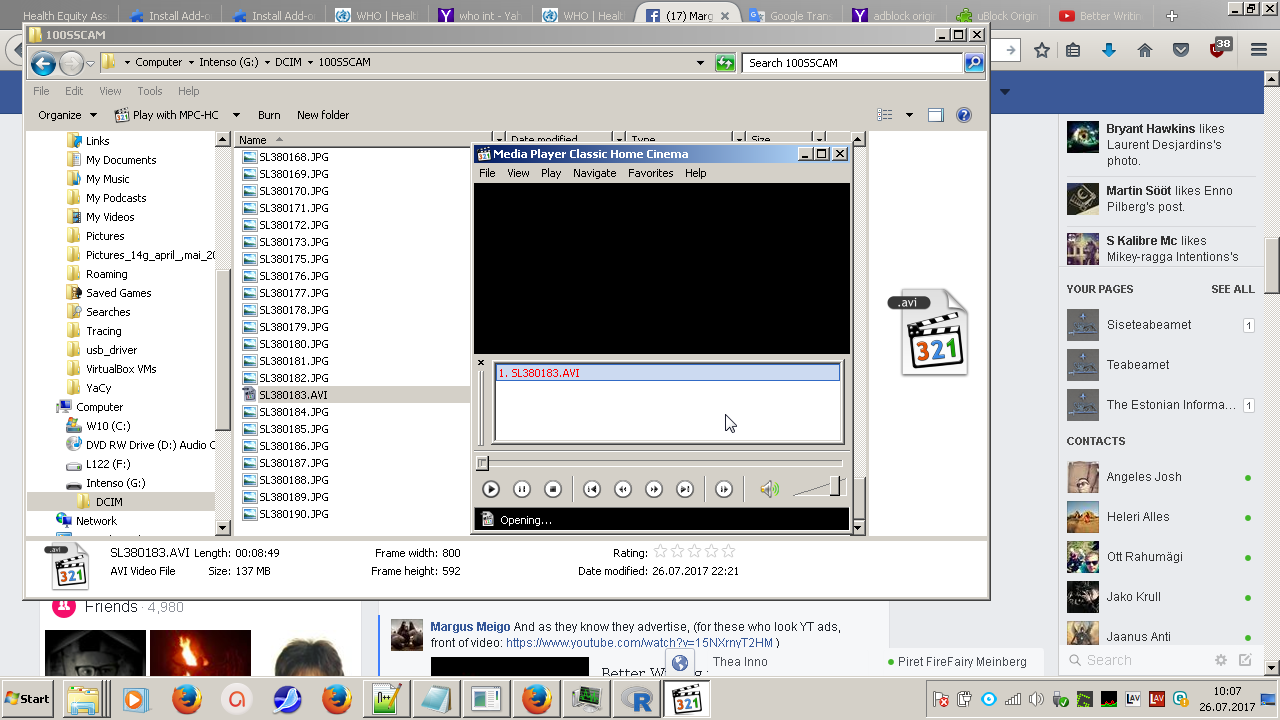Pause the video in Media Player Classic
Viewport: 1280px width, 720px height.
pos(522,489)
